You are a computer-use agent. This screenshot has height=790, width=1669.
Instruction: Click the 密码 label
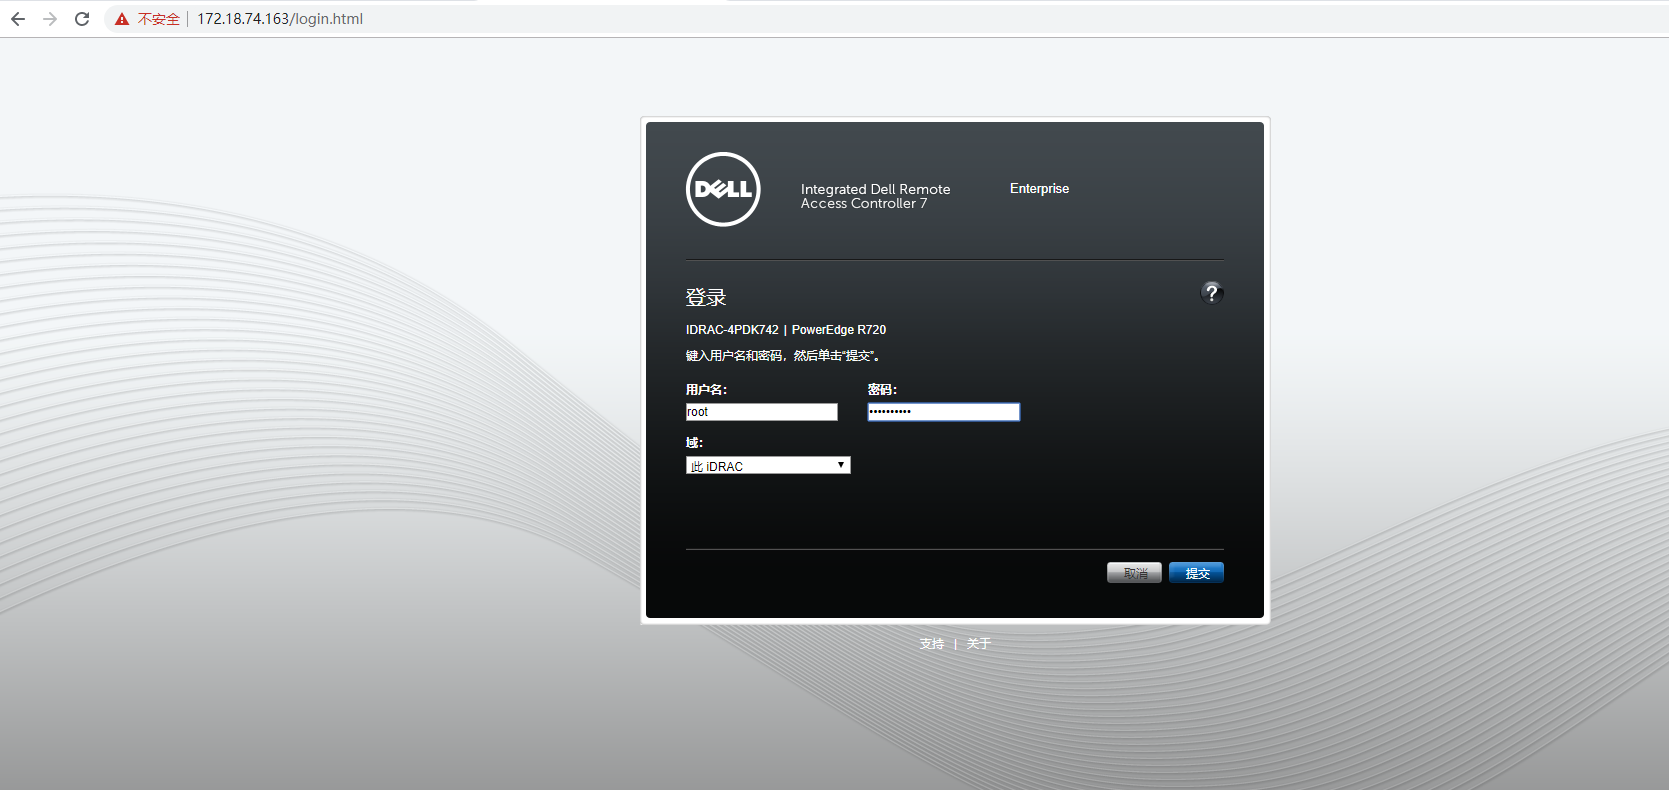click(882, 390)
